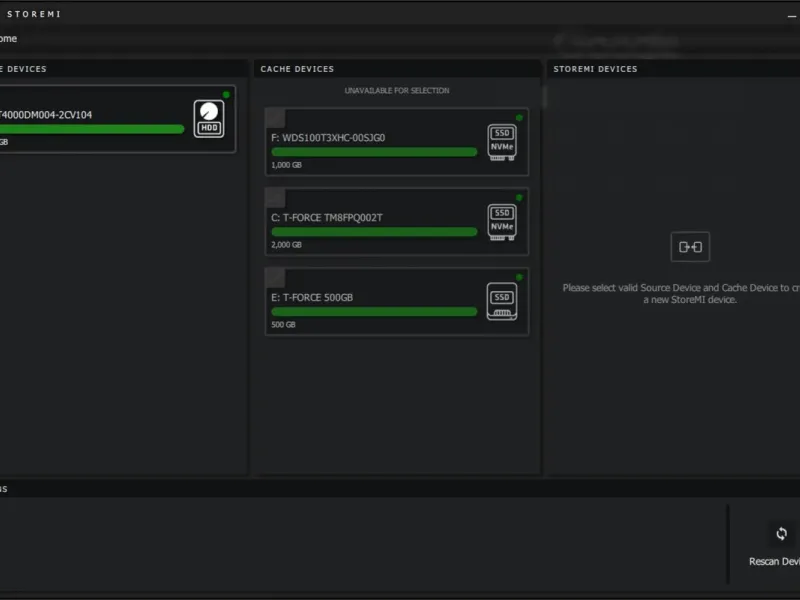Screen dimensions: 800x600
Task: Click the Unavailable For Selection label
Action: pyautogui.click(x=397, y=91)
